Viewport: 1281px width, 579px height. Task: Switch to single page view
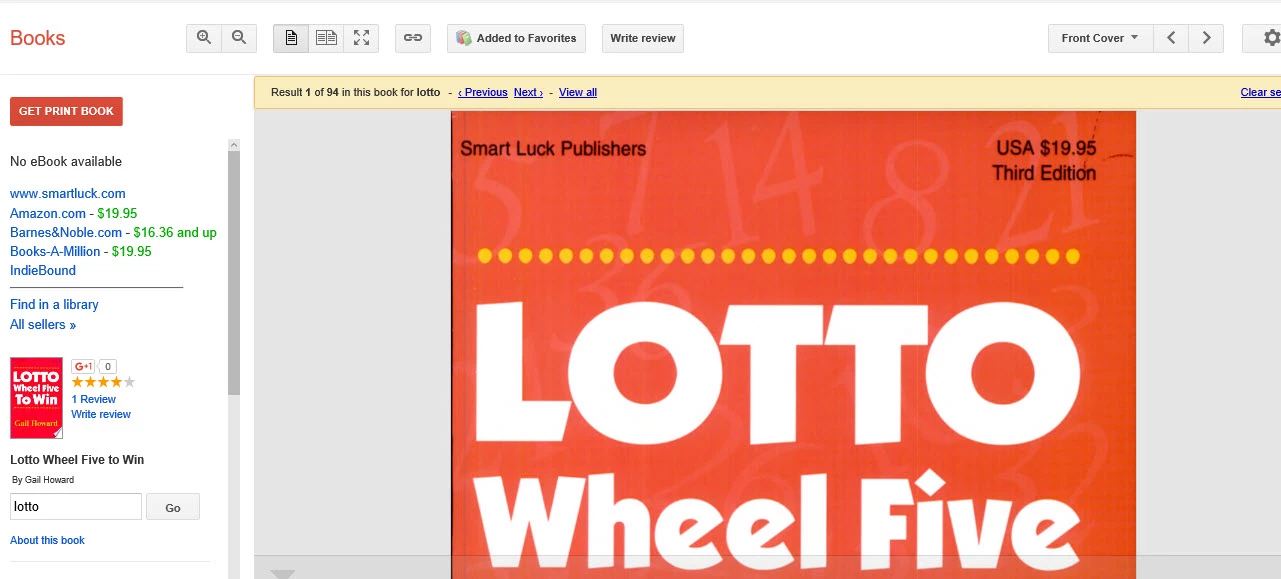point(291,38)
